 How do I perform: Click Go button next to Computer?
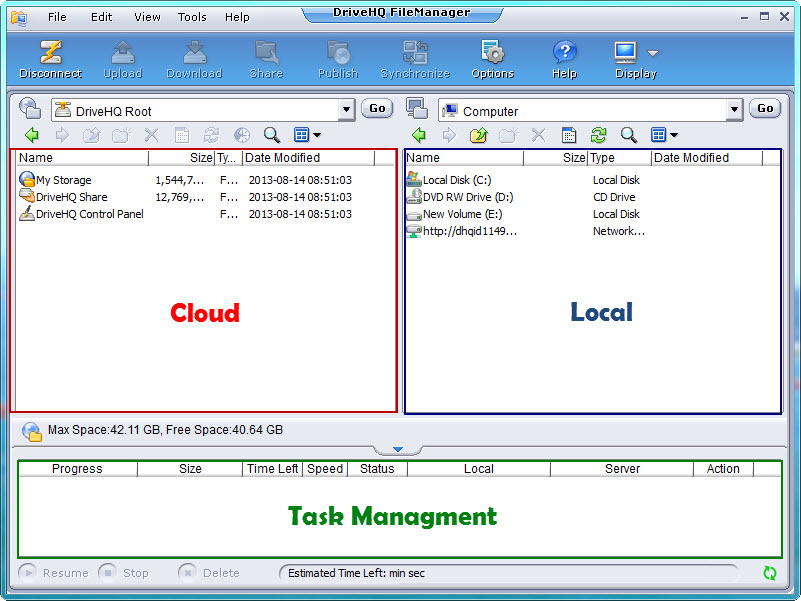pos(765,108)
